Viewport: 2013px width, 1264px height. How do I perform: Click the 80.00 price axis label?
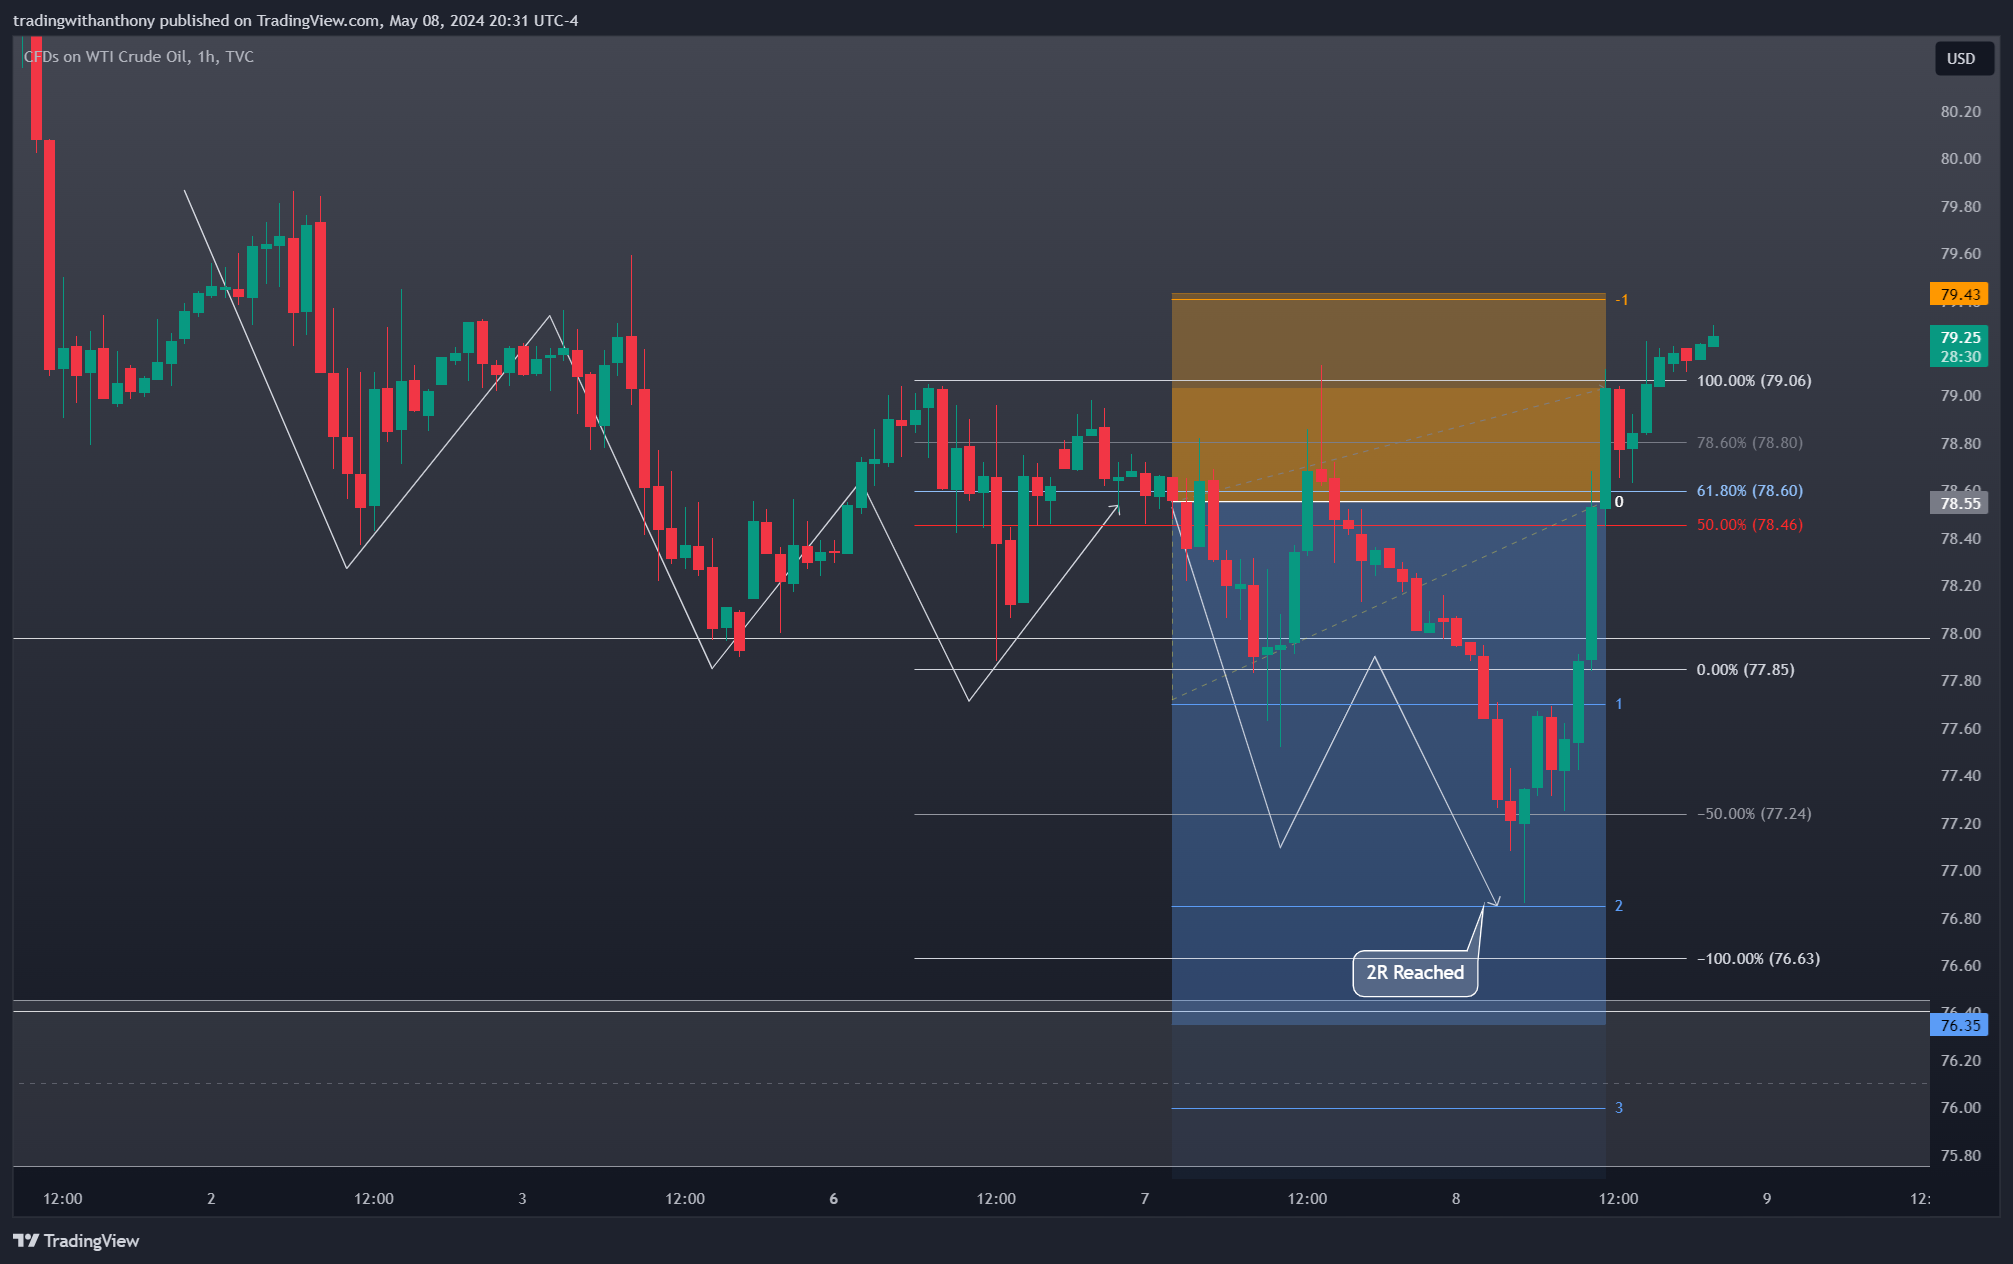1960,159
